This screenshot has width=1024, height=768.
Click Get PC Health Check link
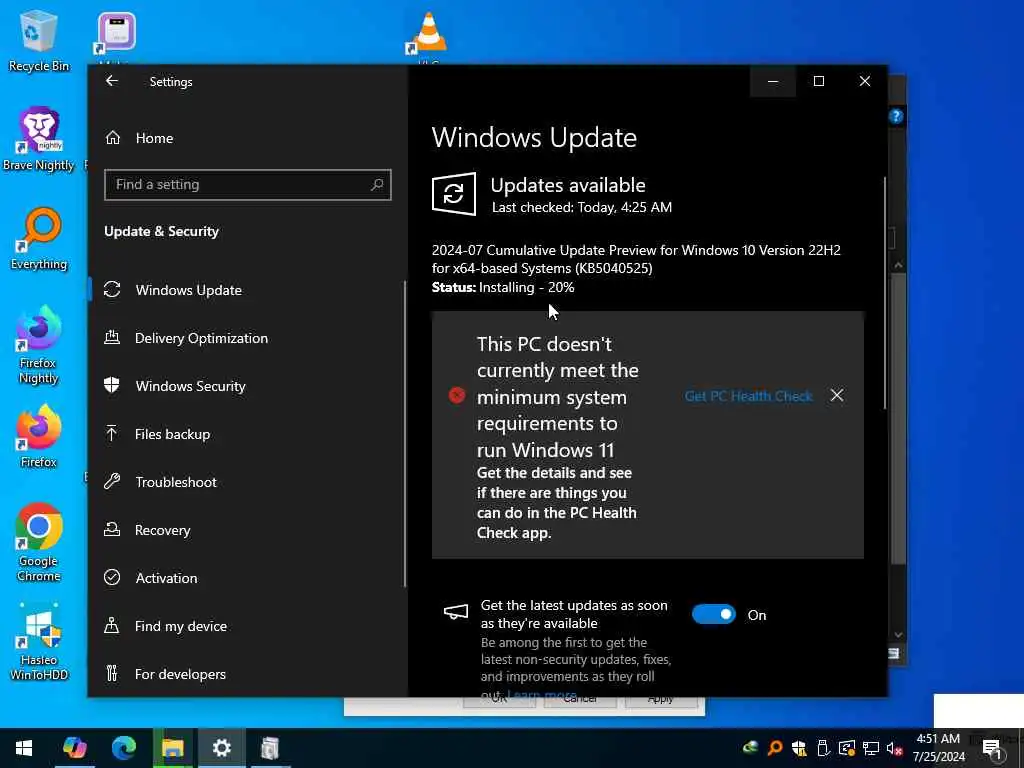[x=748, y=396]
